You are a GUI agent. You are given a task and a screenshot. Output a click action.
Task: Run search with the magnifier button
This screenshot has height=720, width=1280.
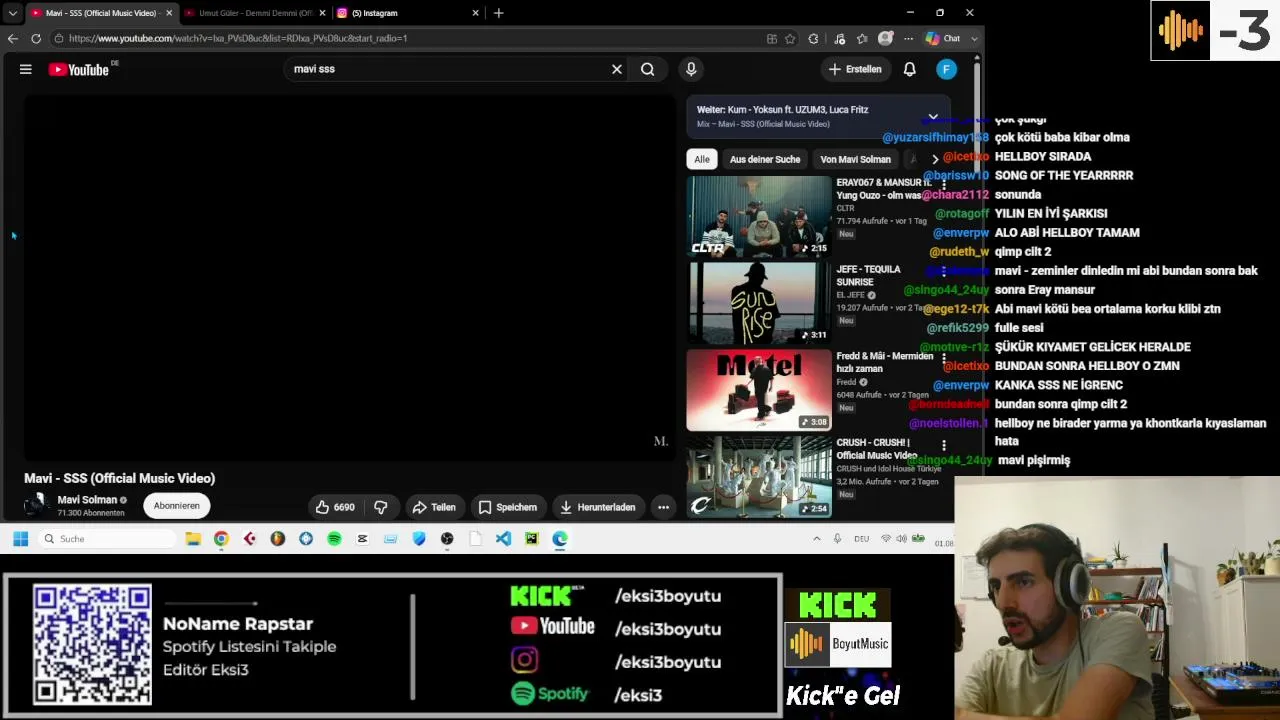coord(648,69)
